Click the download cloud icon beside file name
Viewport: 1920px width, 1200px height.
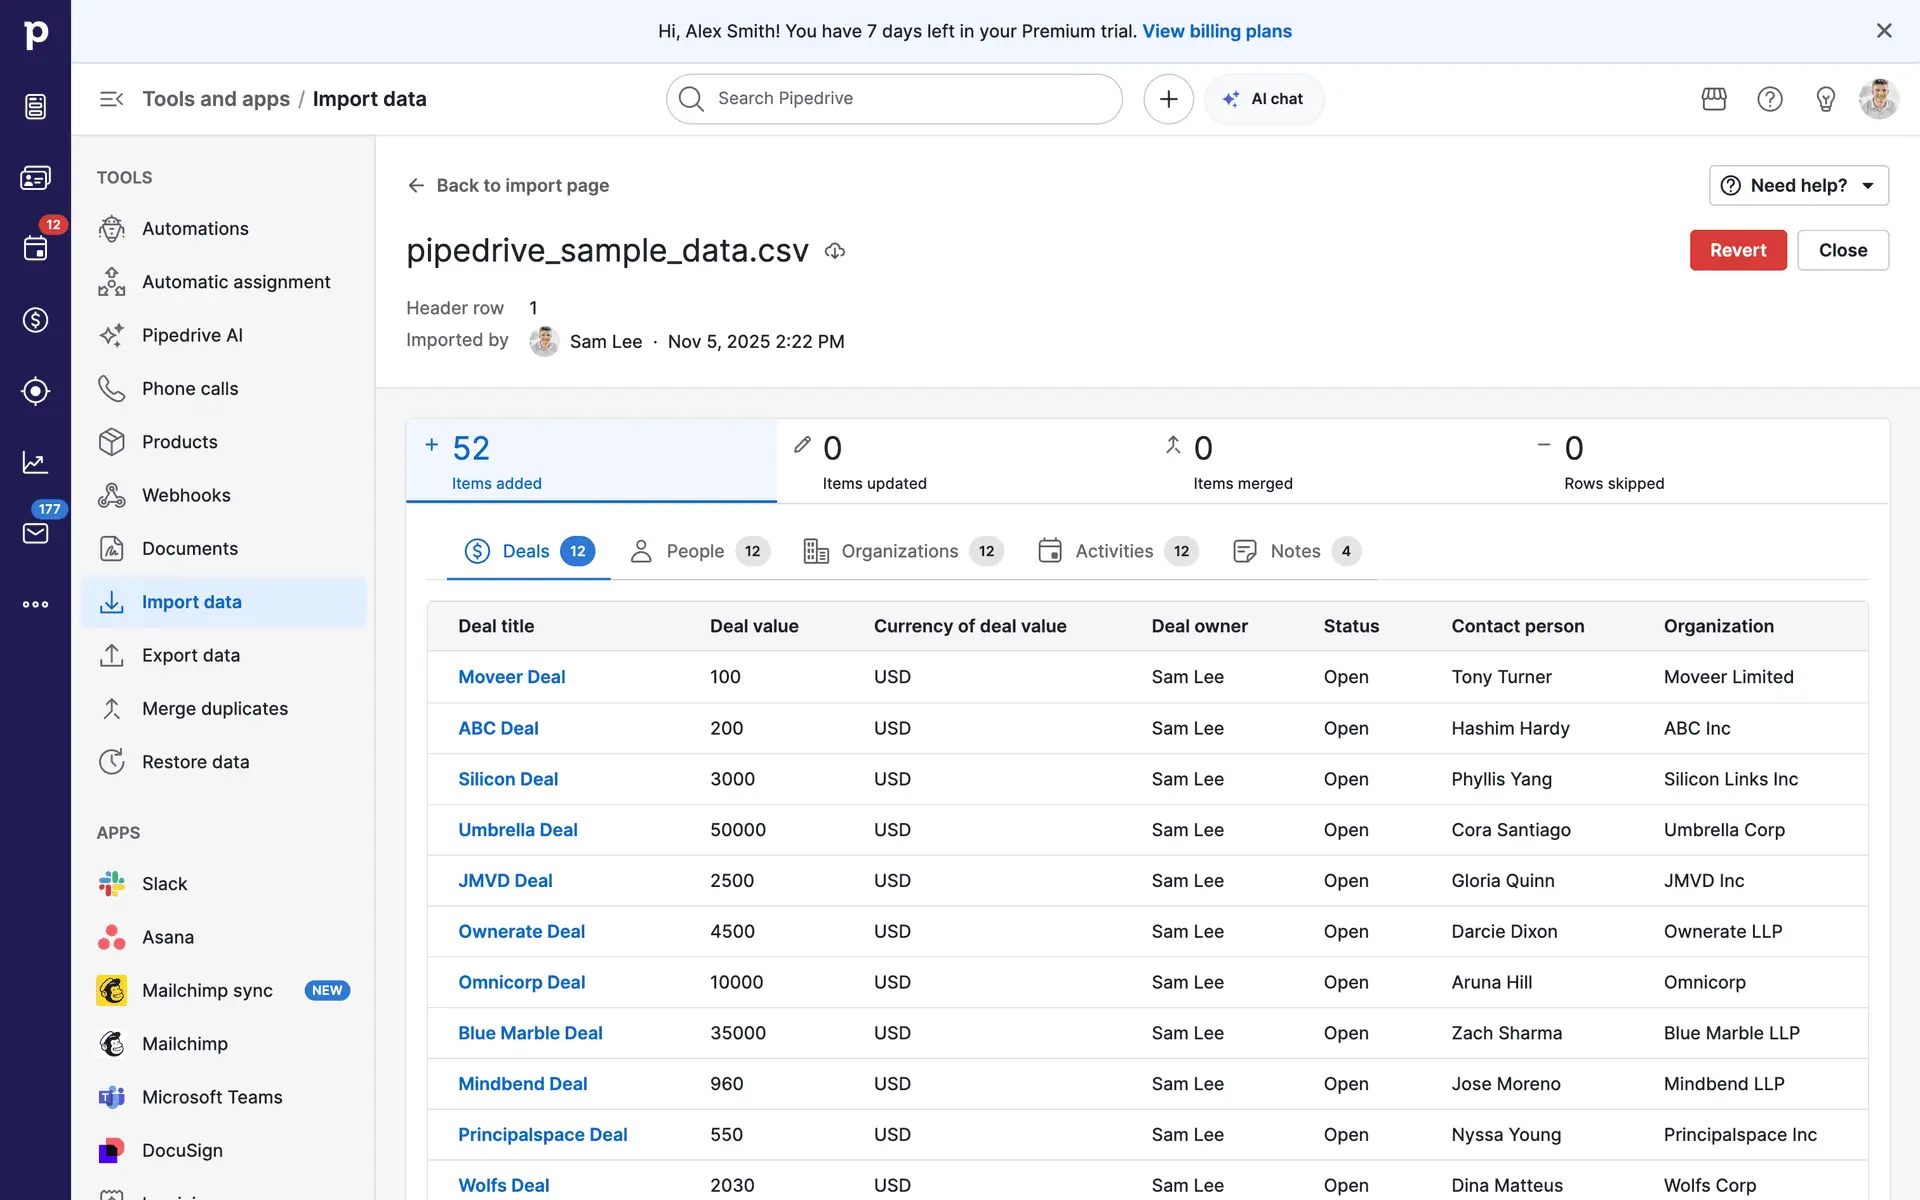835,251
